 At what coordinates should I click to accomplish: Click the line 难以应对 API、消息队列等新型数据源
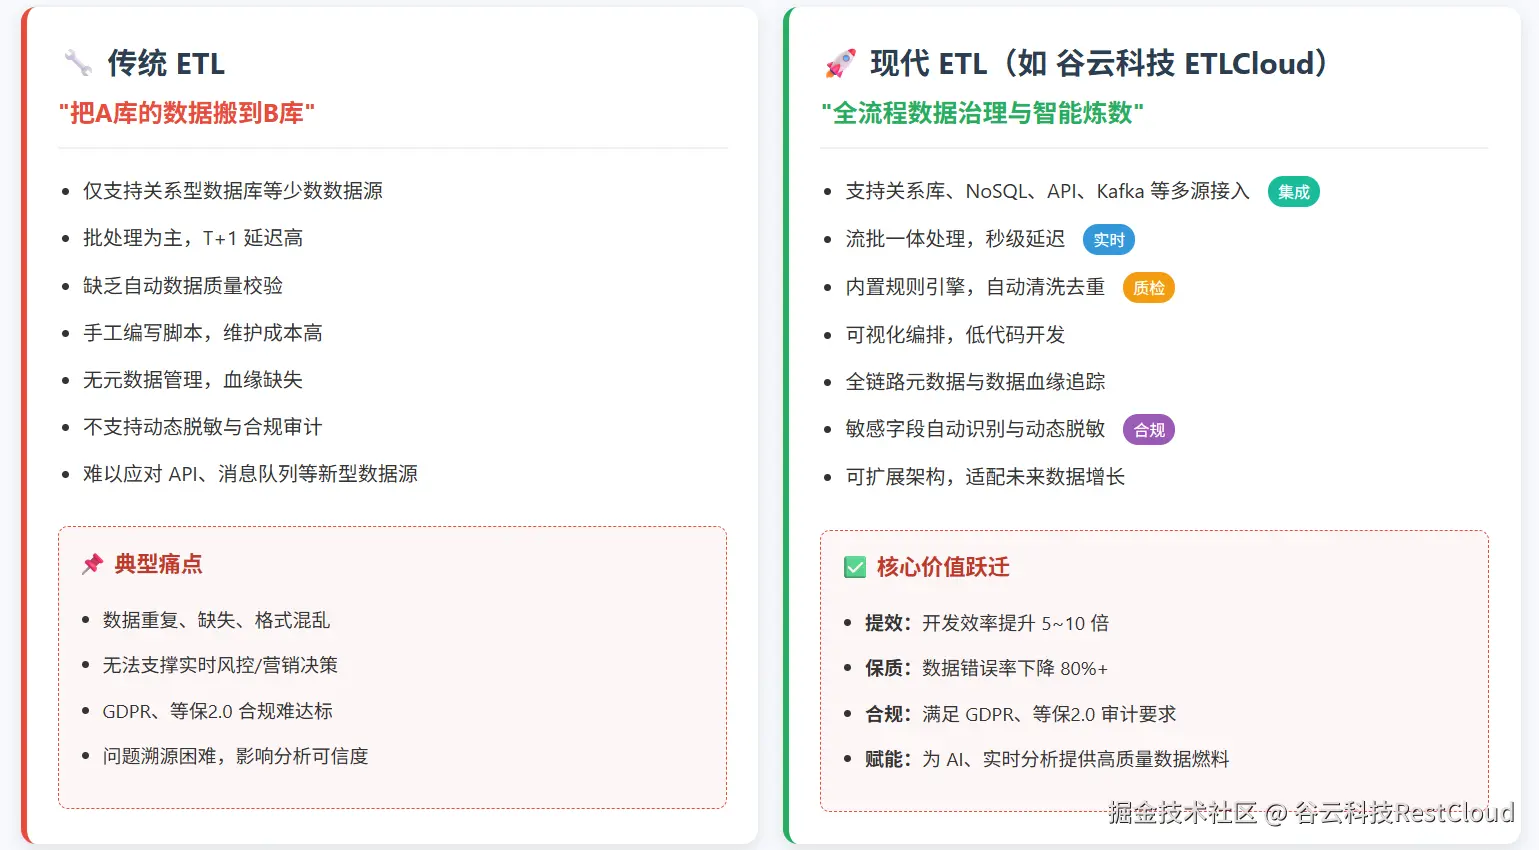[x=251, y=474]
